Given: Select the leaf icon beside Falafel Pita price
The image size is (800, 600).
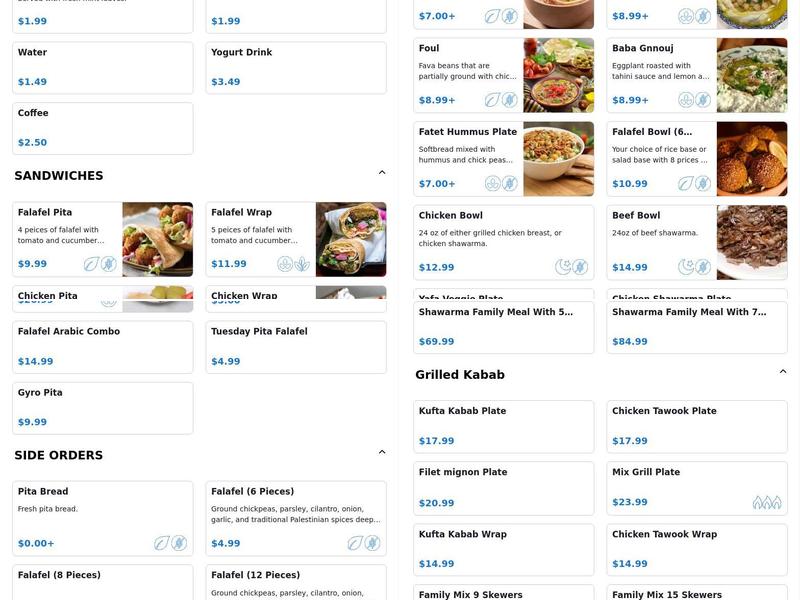Looking at the screenshot, I should (89, 264).
